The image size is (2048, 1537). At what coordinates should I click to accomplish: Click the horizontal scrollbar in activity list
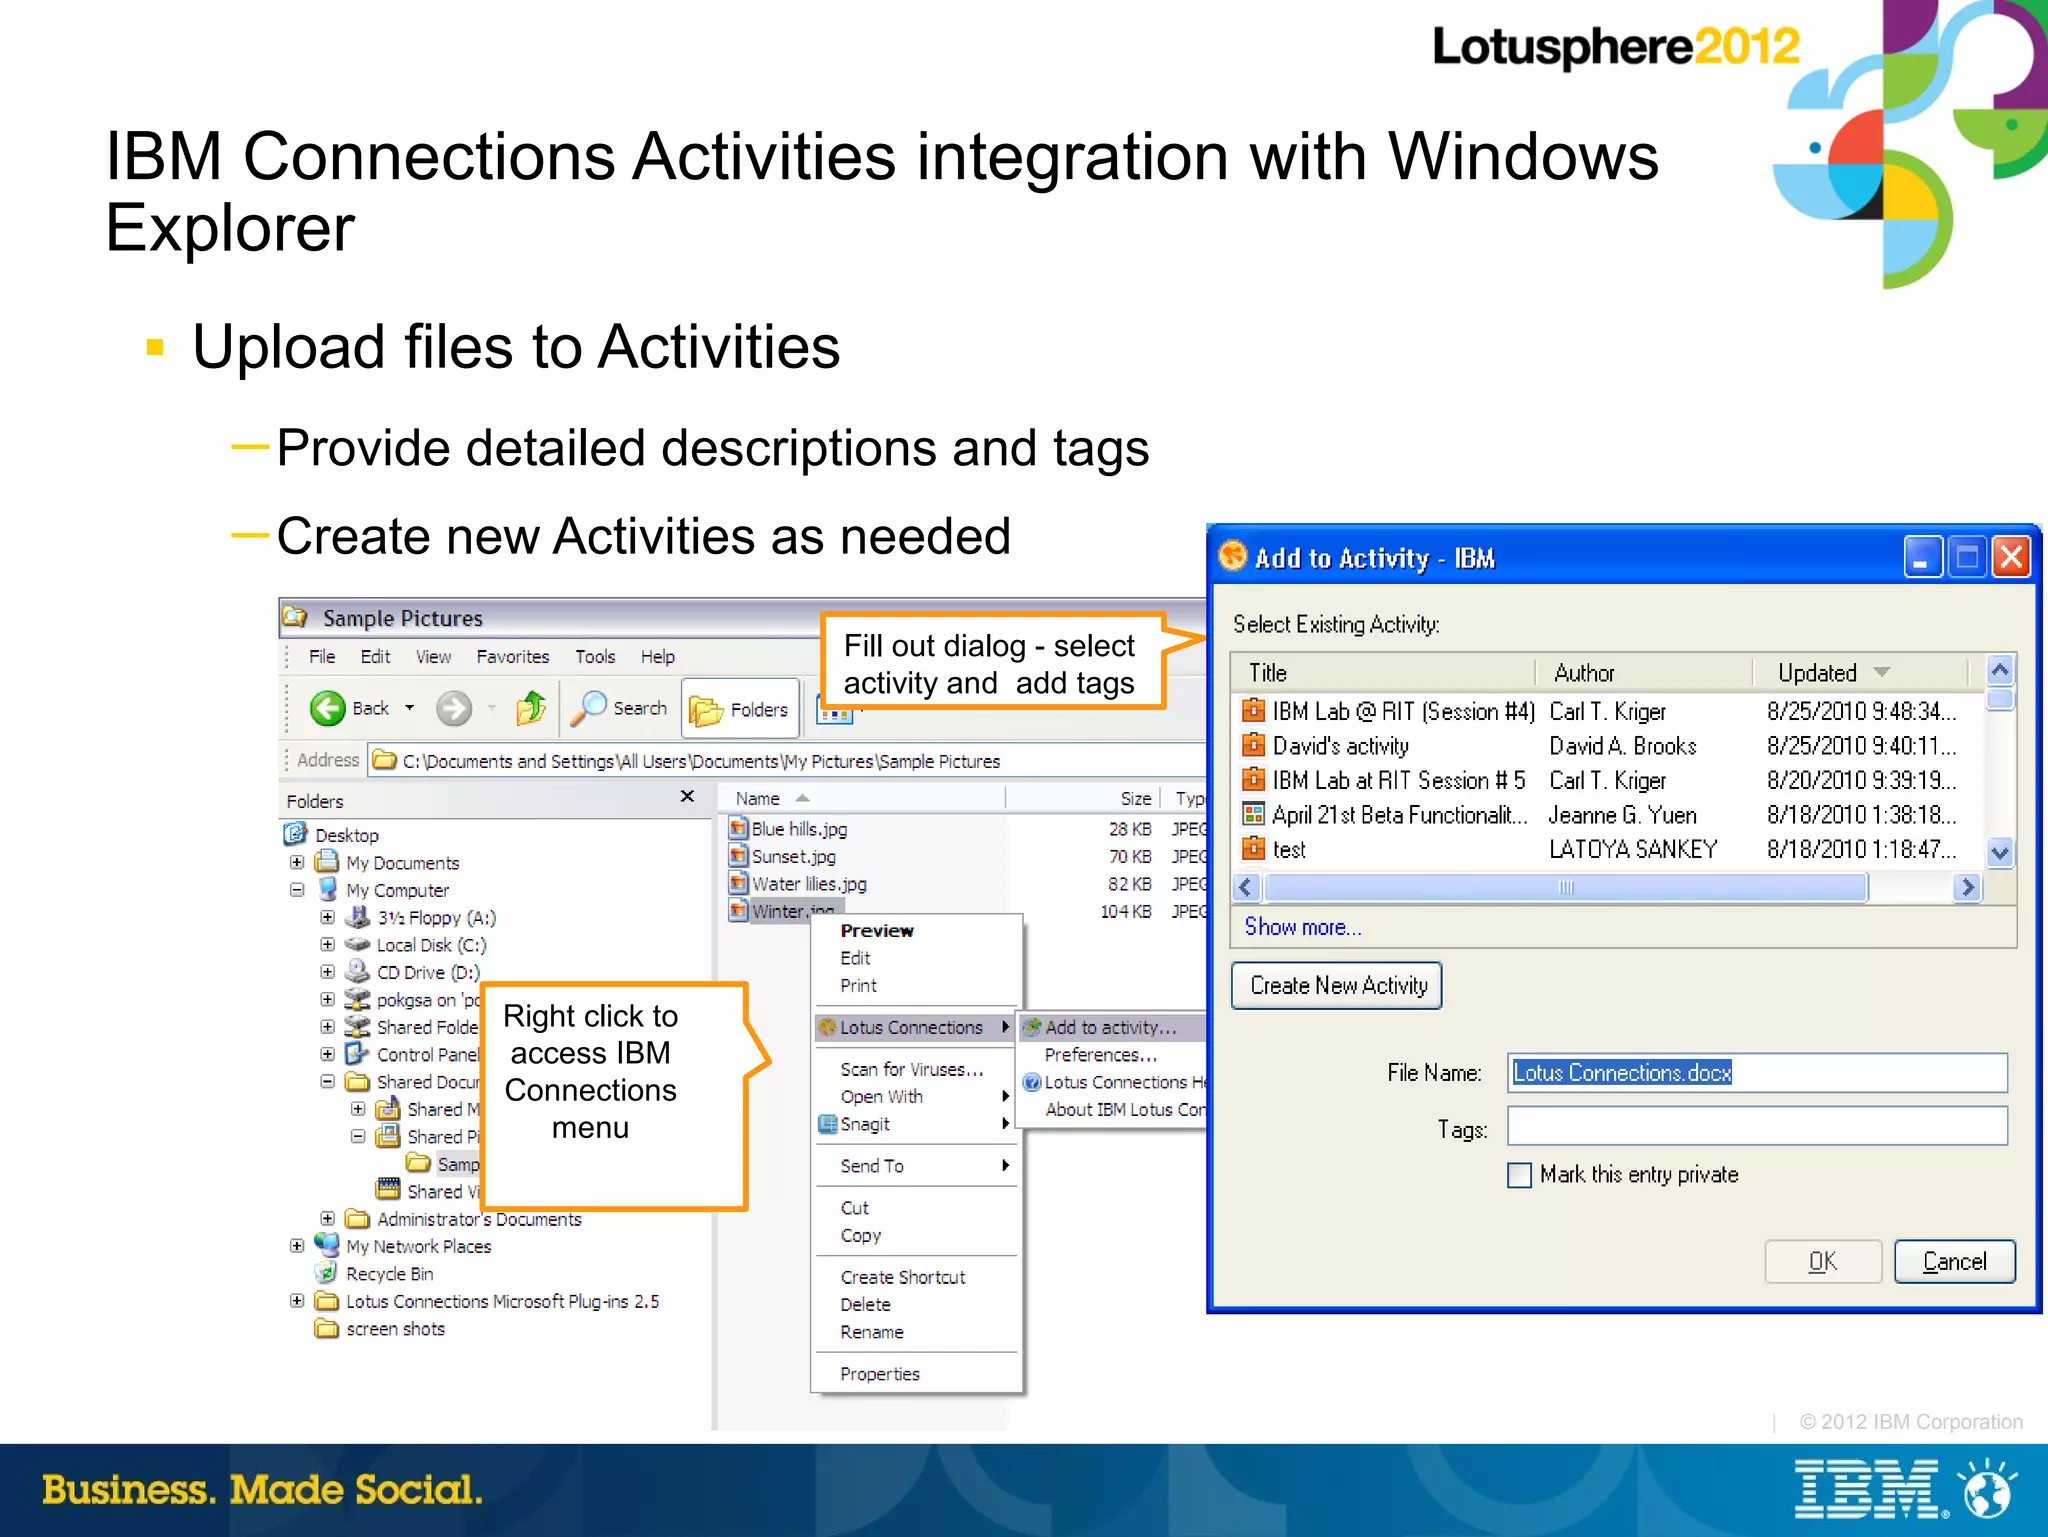tap(1565, 887)
